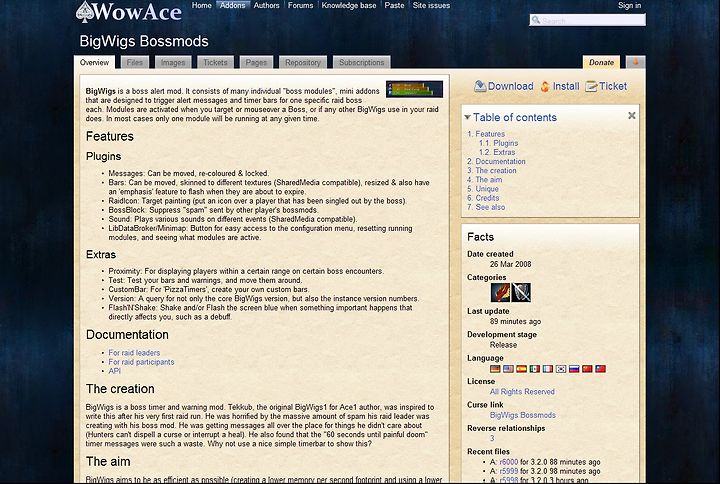Open reverse relationships count '3'
The width and height of the screenshot is (720, 484).
click(x=492, y=439)
